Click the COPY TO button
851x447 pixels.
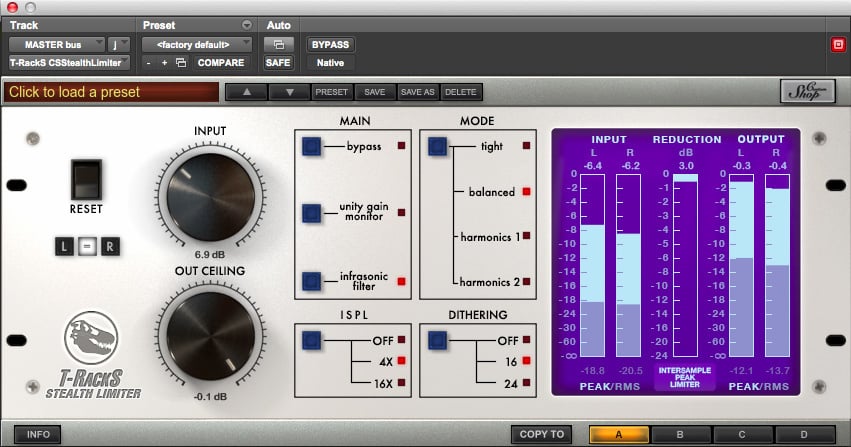coord(544,435)
